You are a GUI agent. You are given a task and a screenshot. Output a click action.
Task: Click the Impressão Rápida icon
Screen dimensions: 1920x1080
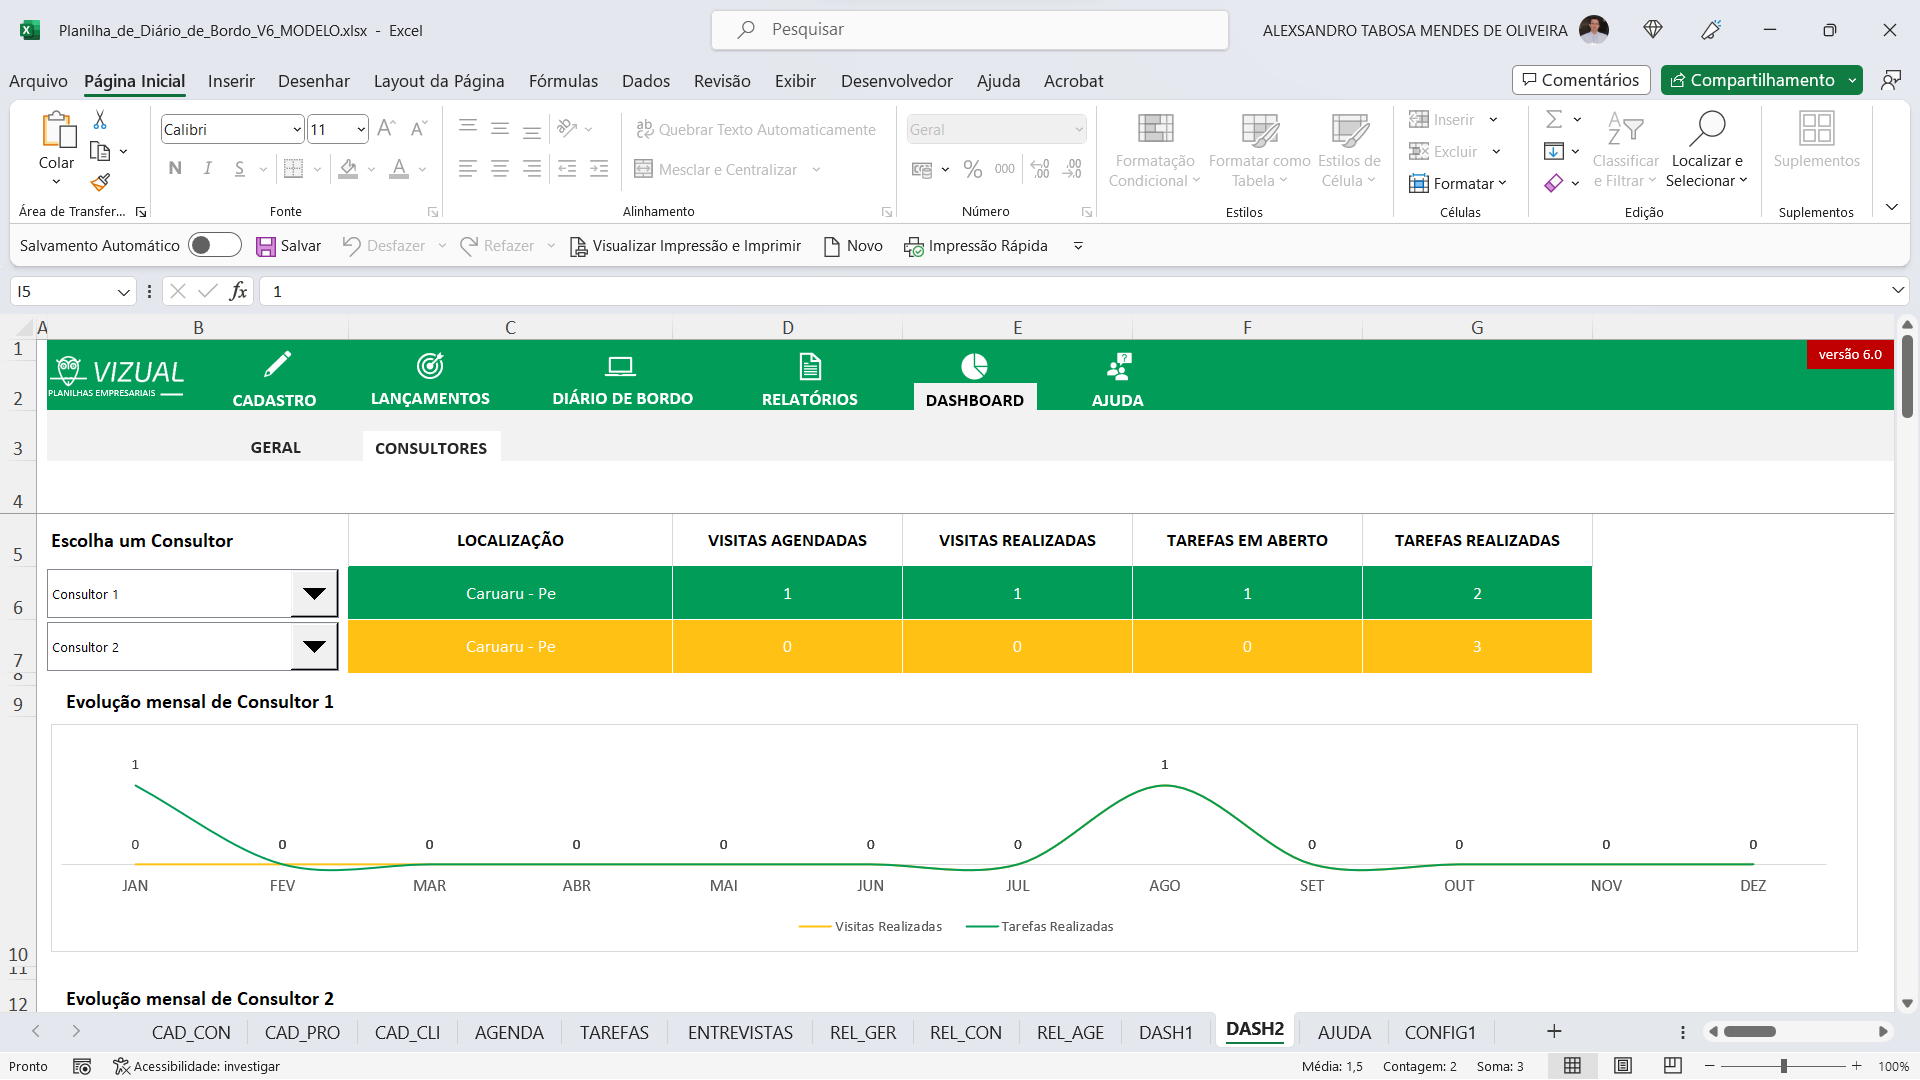pos(913,246)
